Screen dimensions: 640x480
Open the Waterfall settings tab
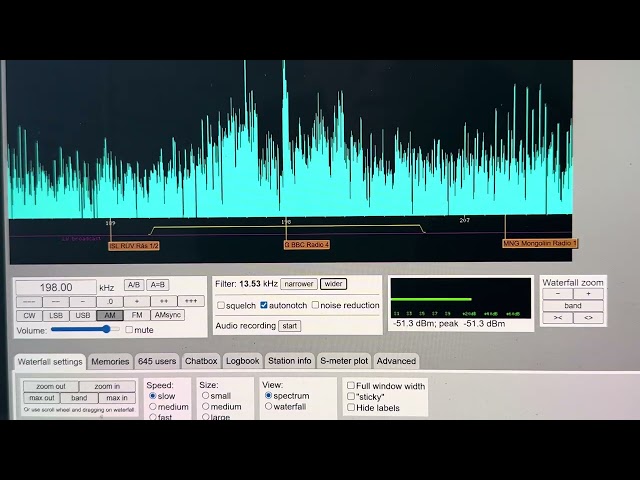[x=50, y=362]
